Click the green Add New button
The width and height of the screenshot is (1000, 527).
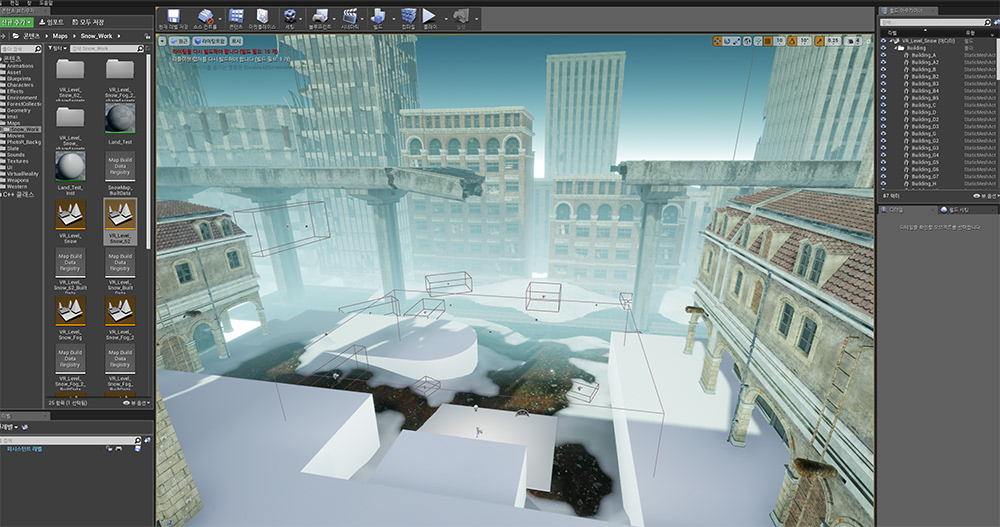[x=17, y=22]
